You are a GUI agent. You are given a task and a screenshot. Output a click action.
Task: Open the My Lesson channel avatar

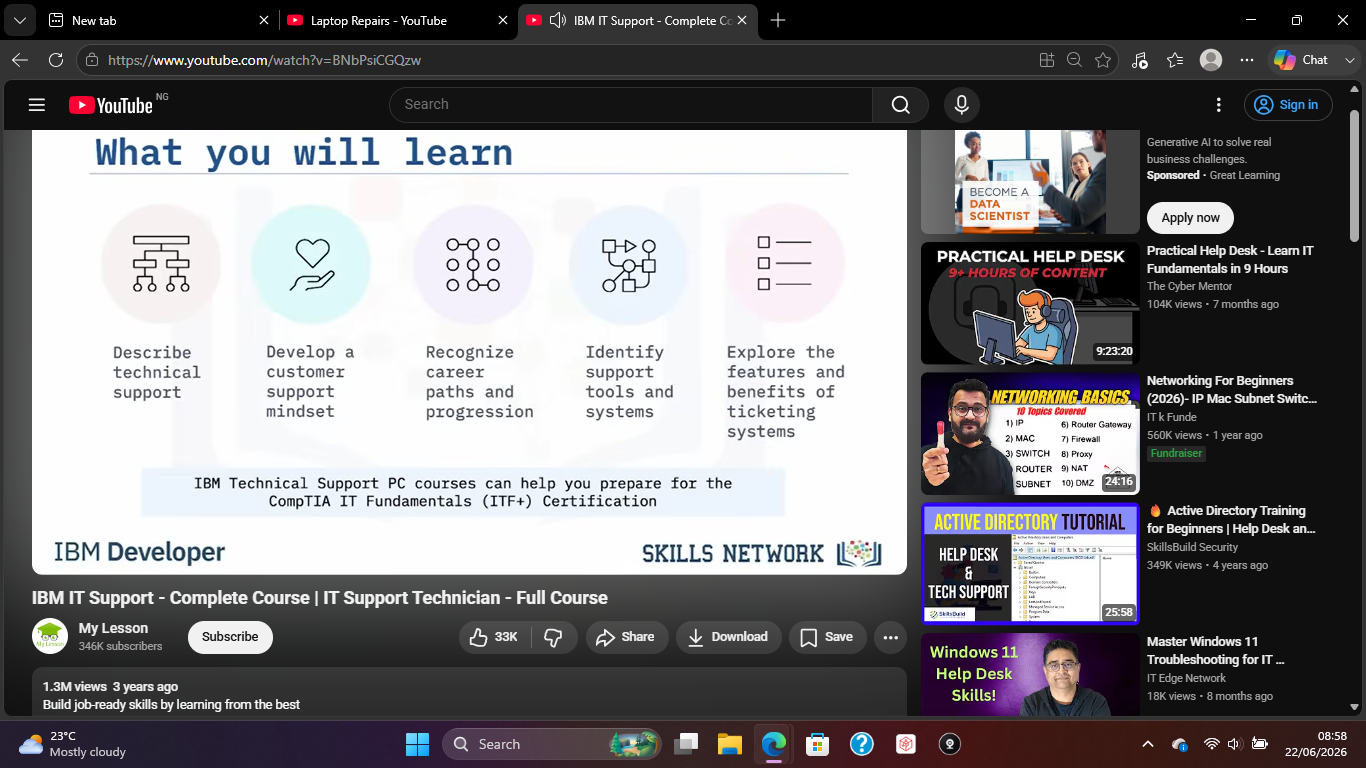pyautogui.click(x=50, y=636)
